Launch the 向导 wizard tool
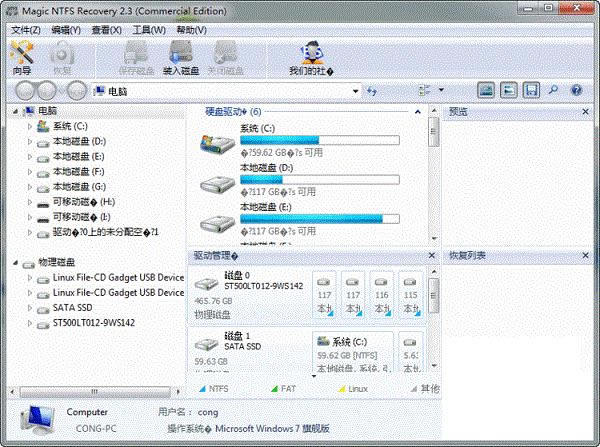Image resolution: width=600 pixels, height=447 pixels. [x=22, y=58]
